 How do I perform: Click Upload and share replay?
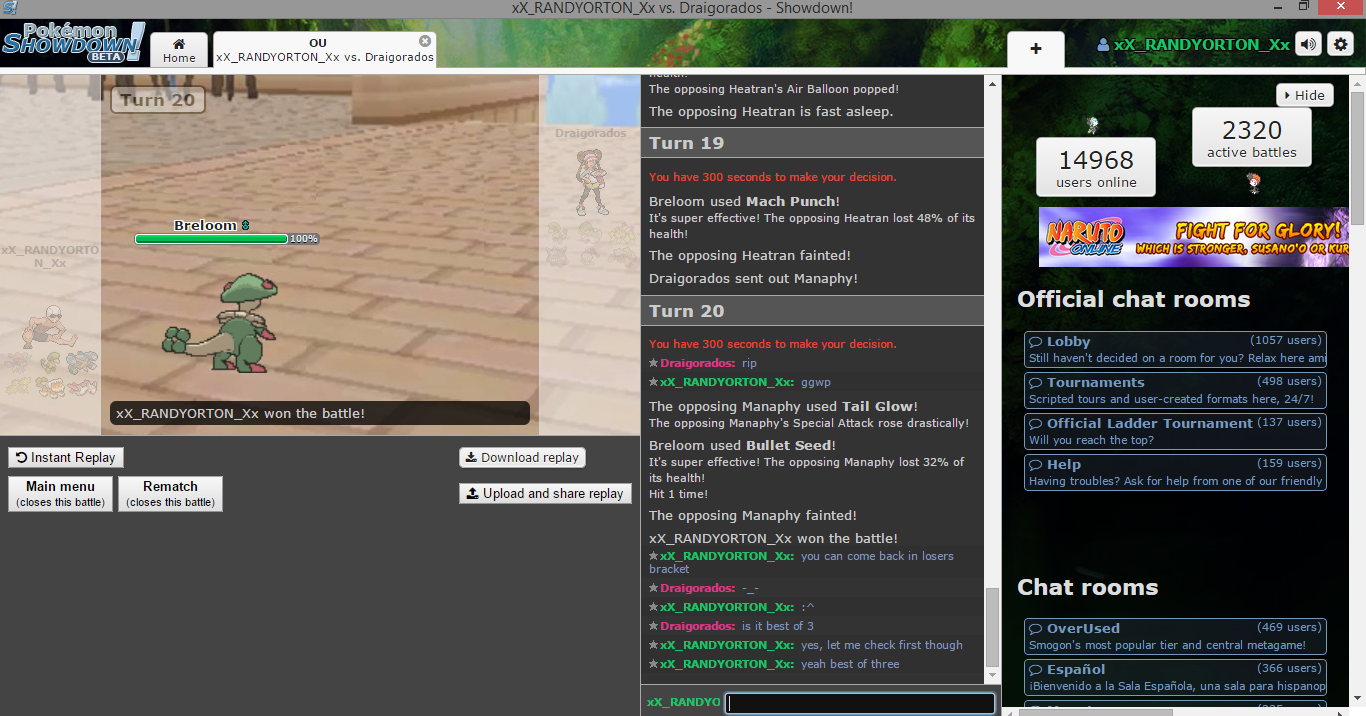545,493
